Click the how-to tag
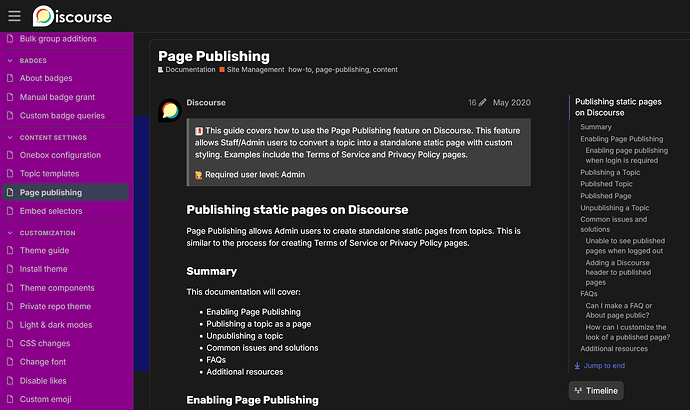 (300, 70)
